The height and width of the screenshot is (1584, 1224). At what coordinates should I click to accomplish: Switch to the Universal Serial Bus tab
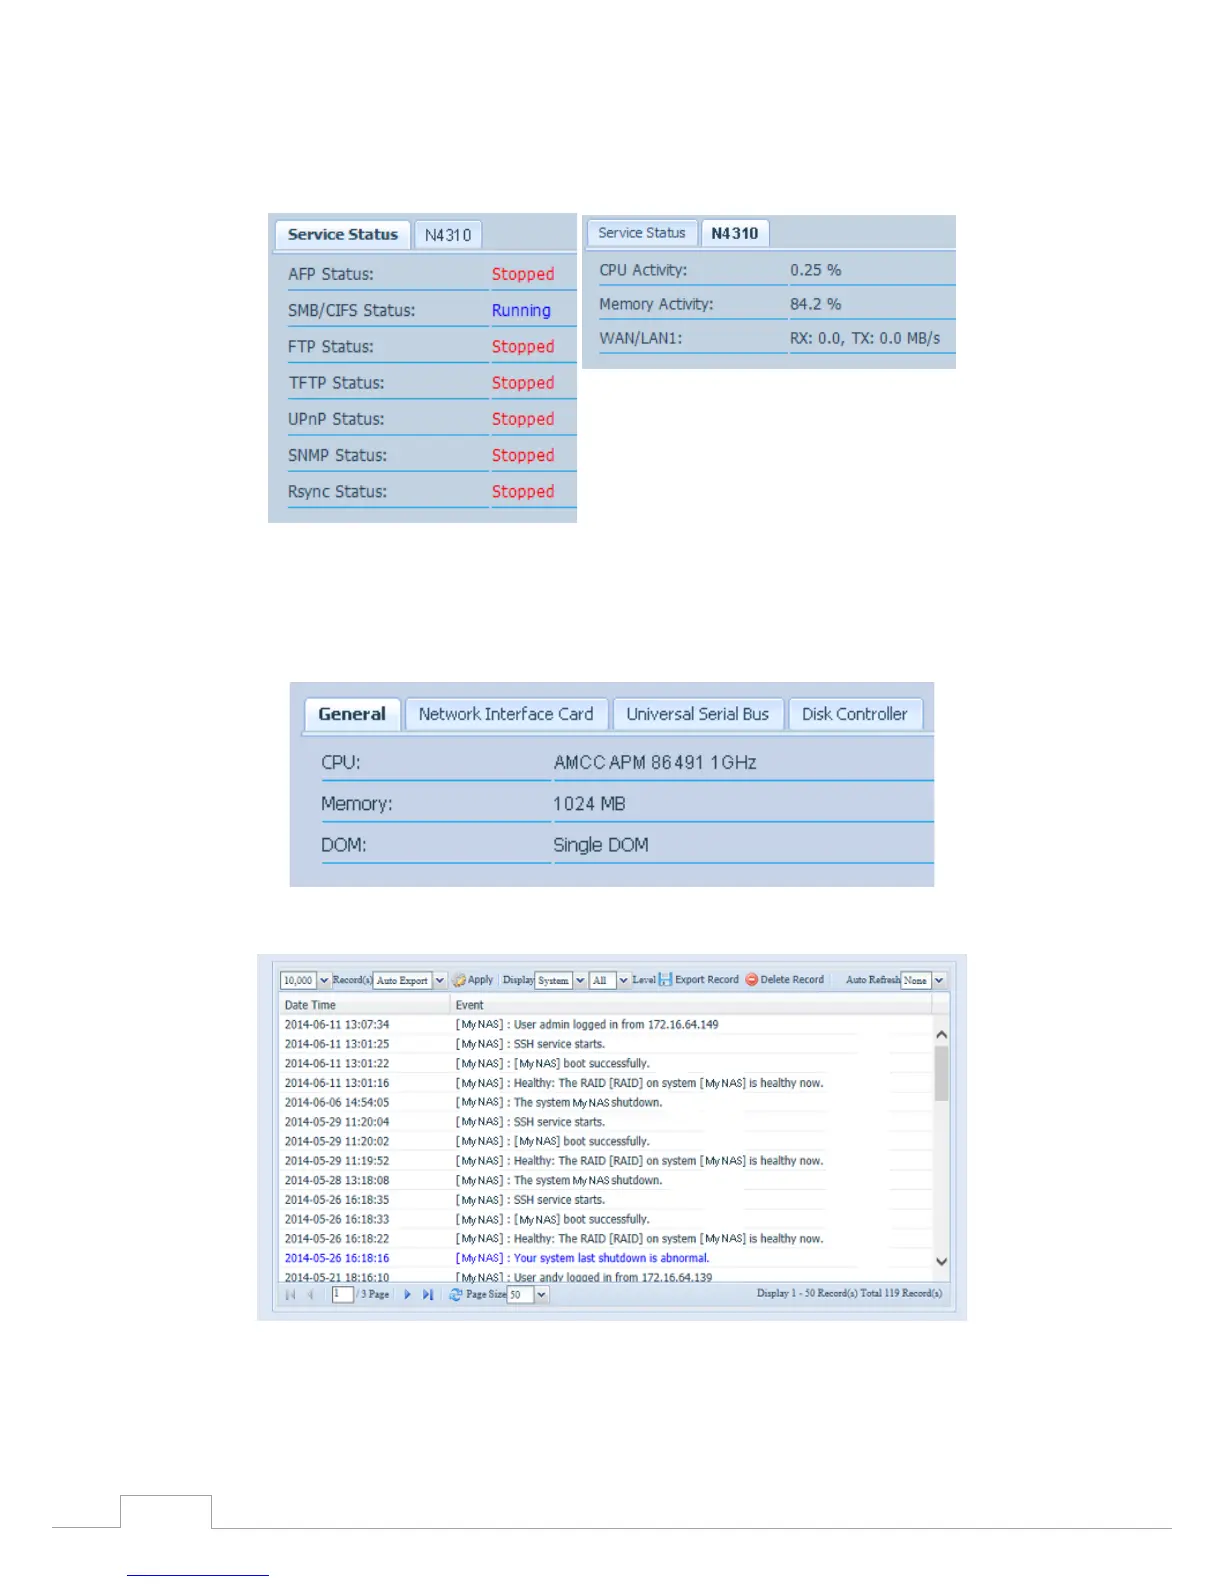pos(698,714)
